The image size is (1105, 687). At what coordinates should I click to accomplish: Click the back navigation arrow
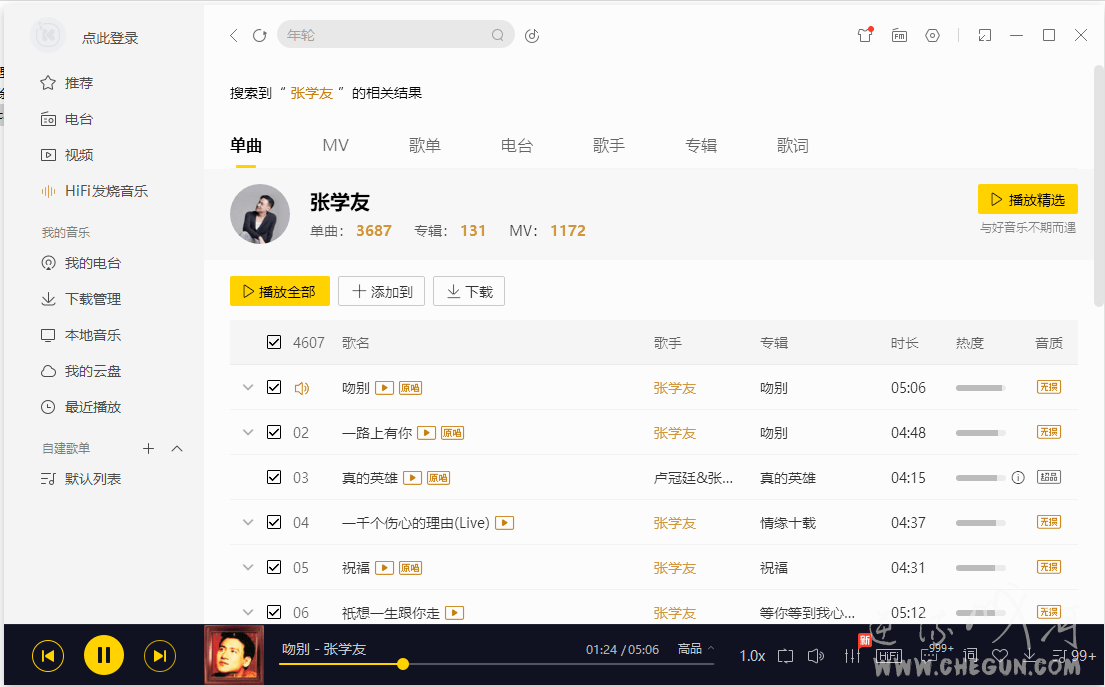point(234,35)
